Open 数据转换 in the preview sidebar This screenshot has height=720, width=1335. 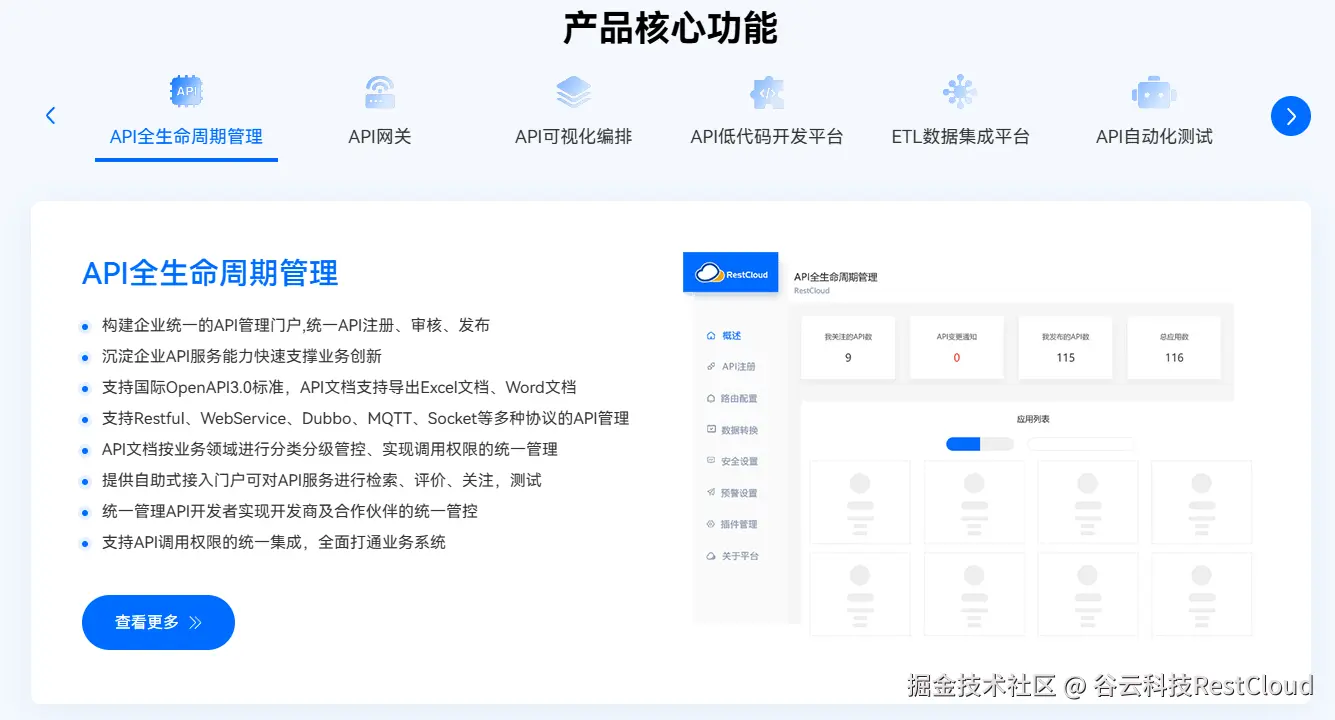(x=740, y=430)
